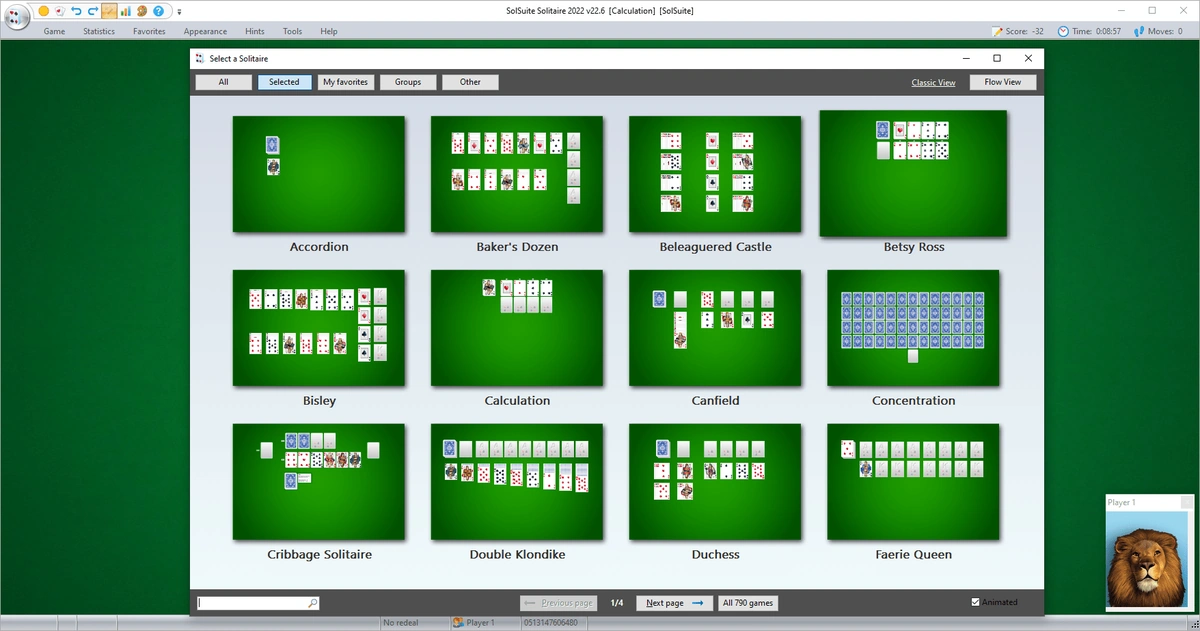Image resolution: width=1200 pixels, height=631 pixels.
Task: Select the Baker's Dozen game thumbnail
Action: tap(517, 174)
